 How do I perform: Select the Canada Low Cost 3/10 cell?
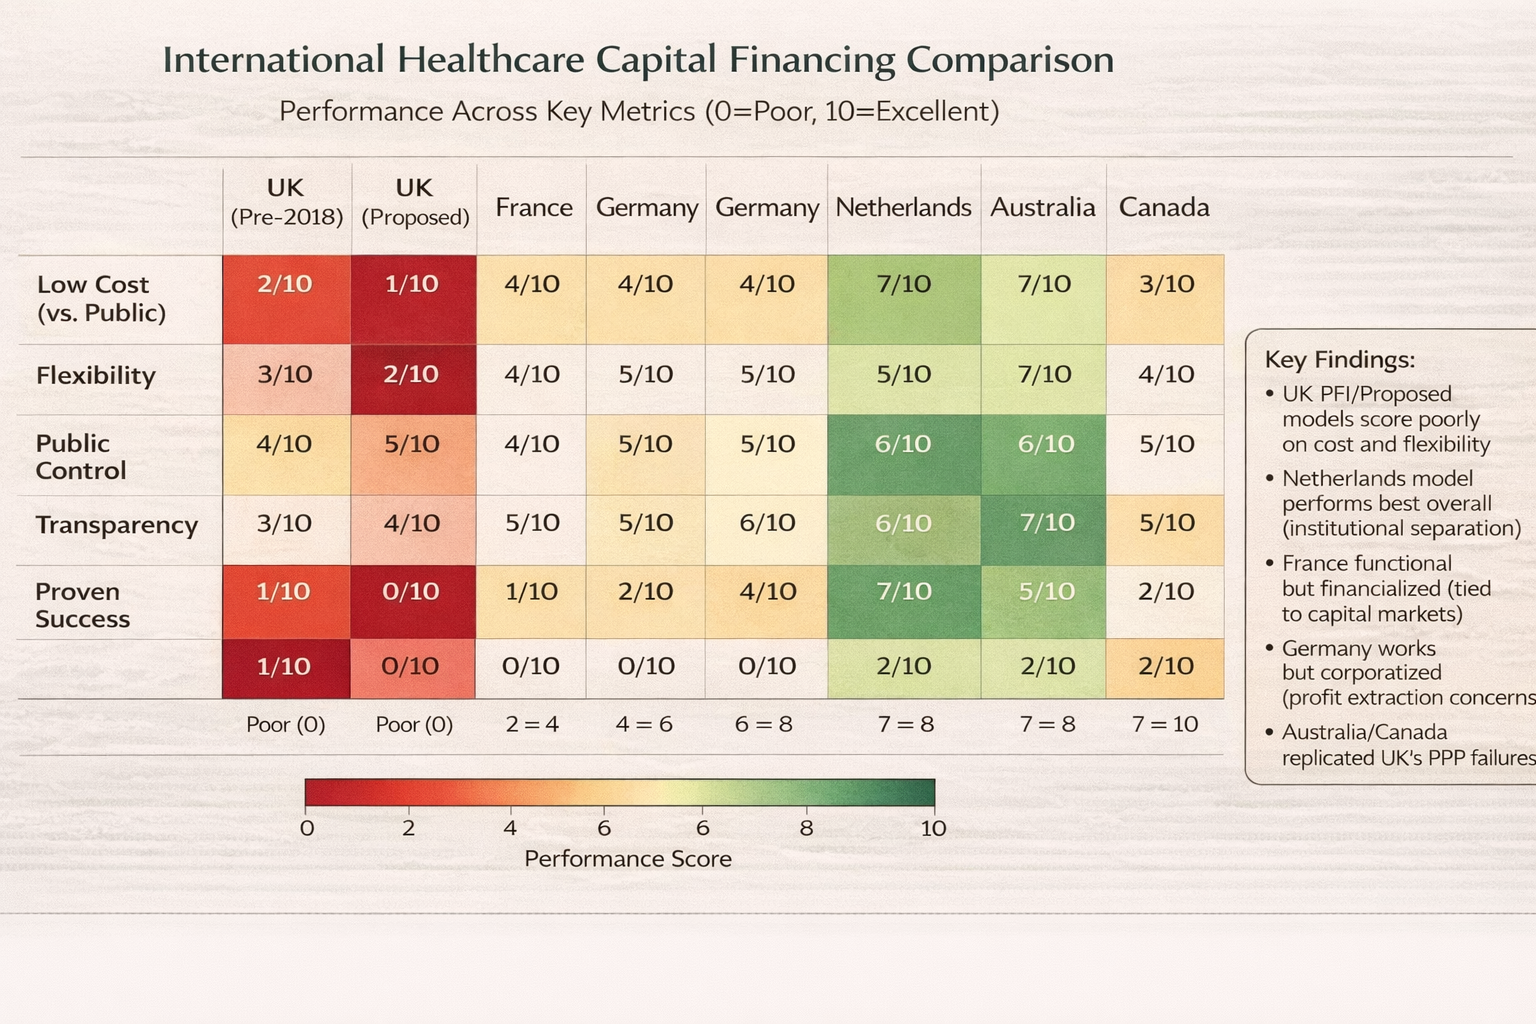coord(1166,285)
